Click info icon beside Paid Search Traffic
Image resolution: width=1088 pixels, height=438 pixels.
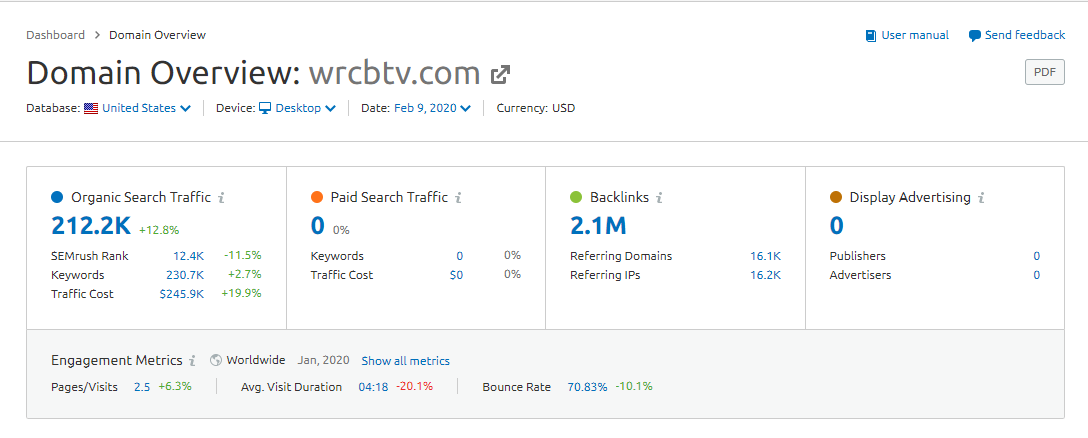coord(458,198)
